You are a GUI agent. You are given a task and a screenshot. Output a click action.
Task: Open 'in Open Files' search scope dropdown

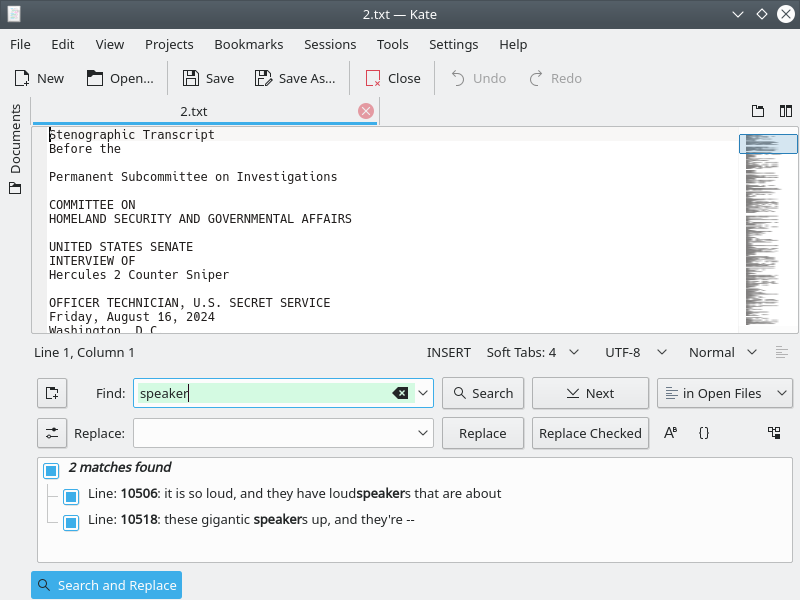coord(725,393)
